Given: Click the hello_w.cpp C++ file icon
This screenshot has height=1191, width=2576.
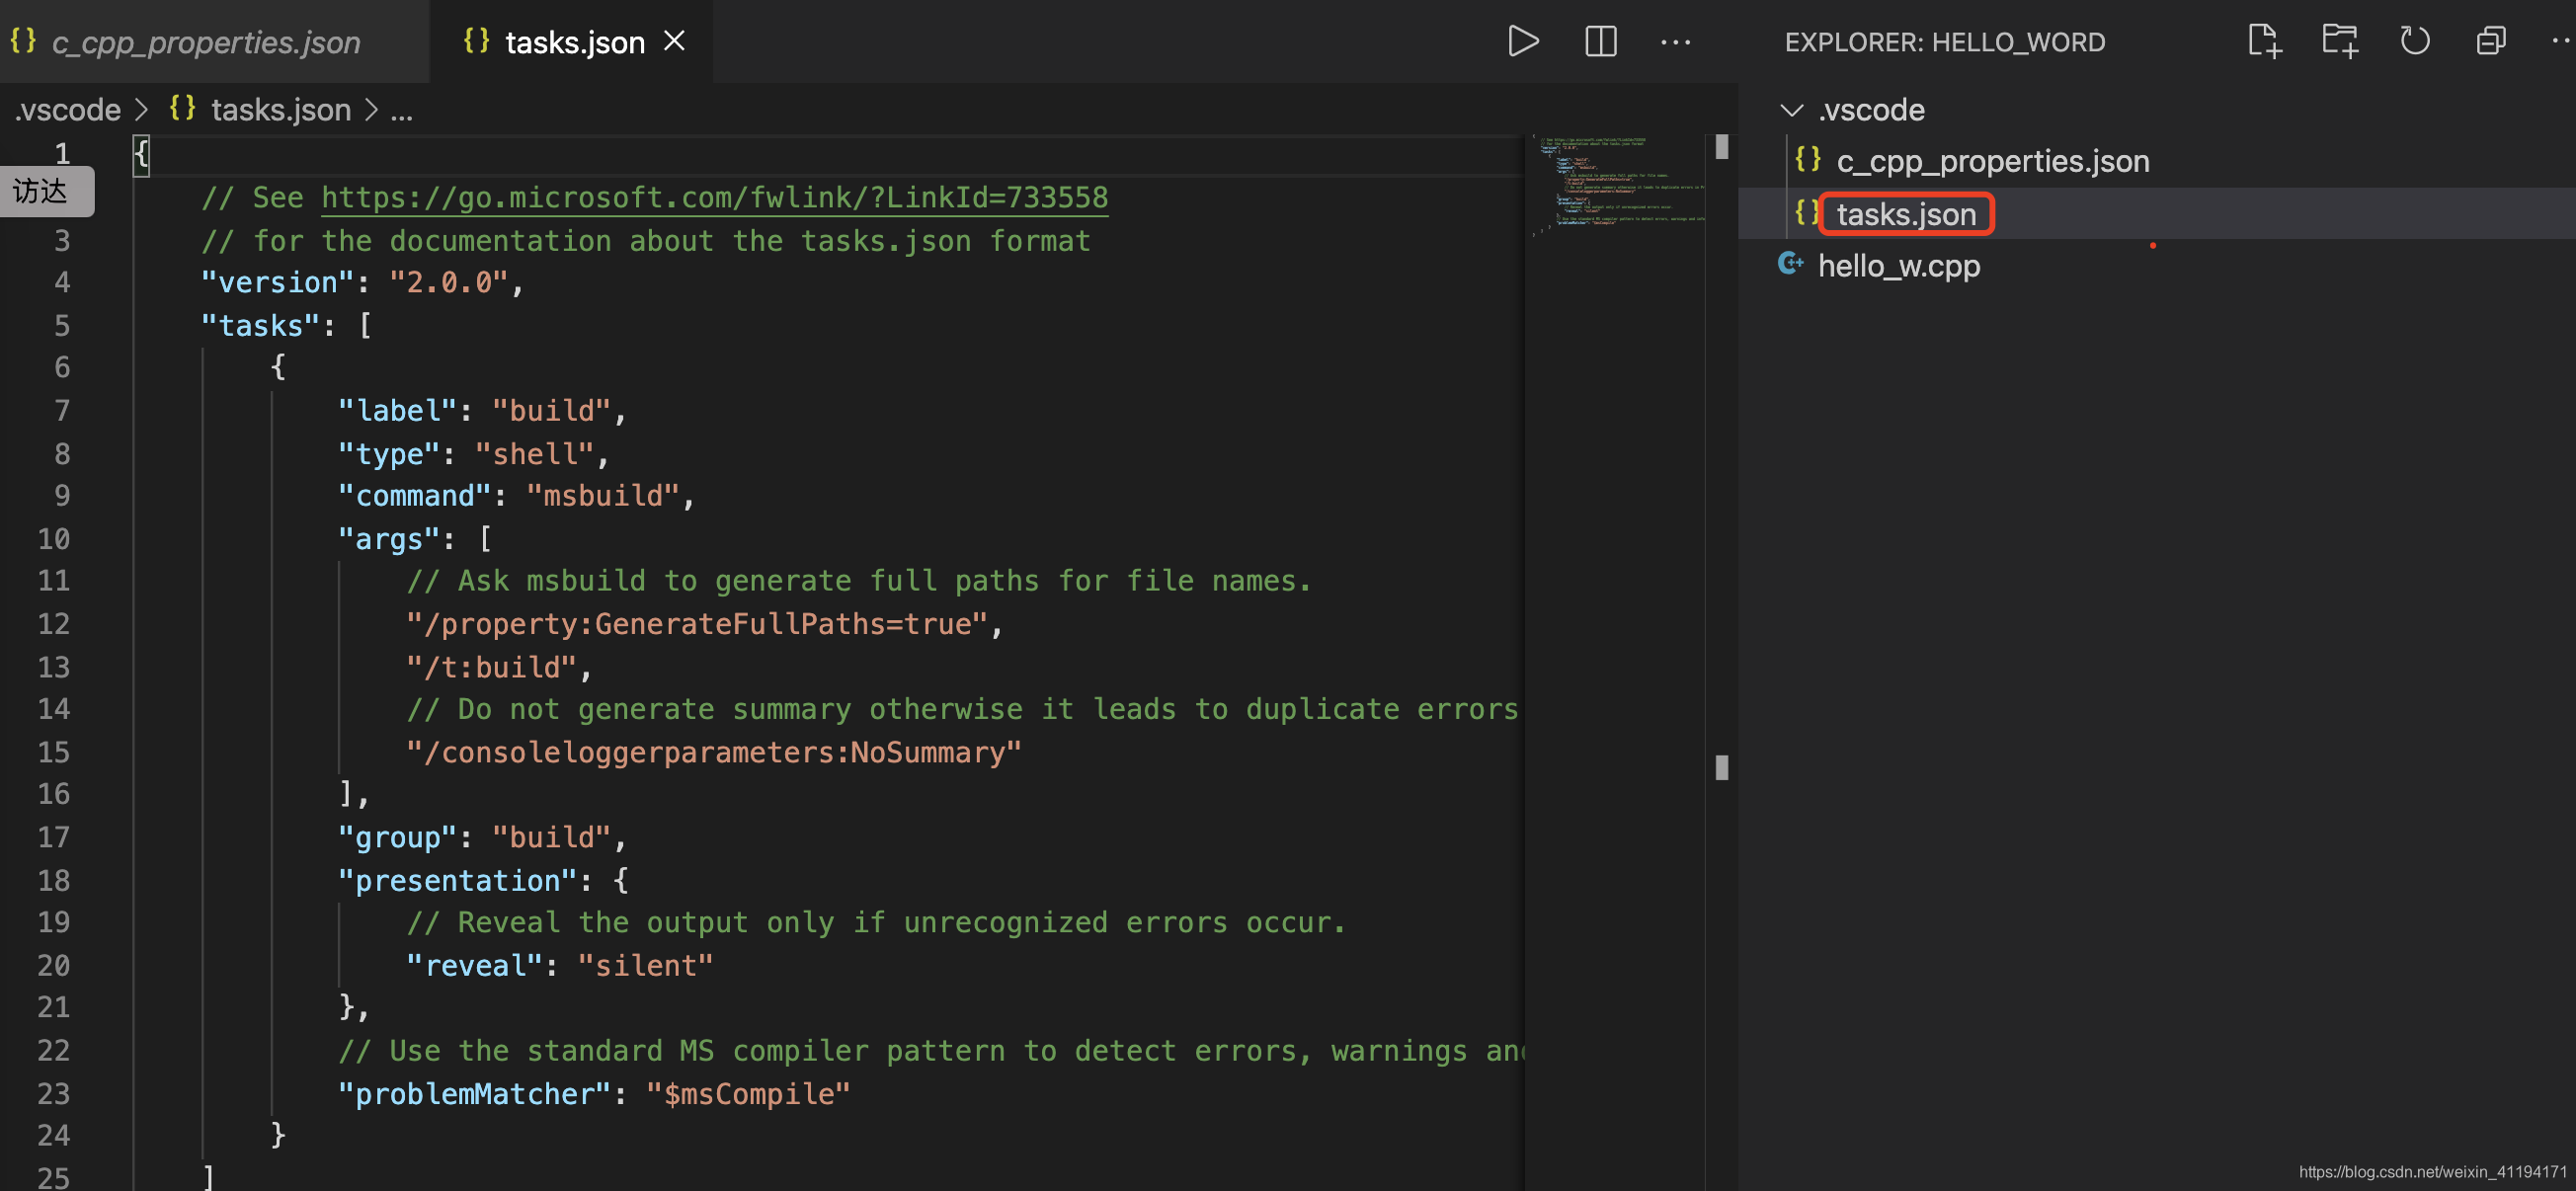Looking at the screenshot, I should pyautogui.click(x=1790, y=264).
